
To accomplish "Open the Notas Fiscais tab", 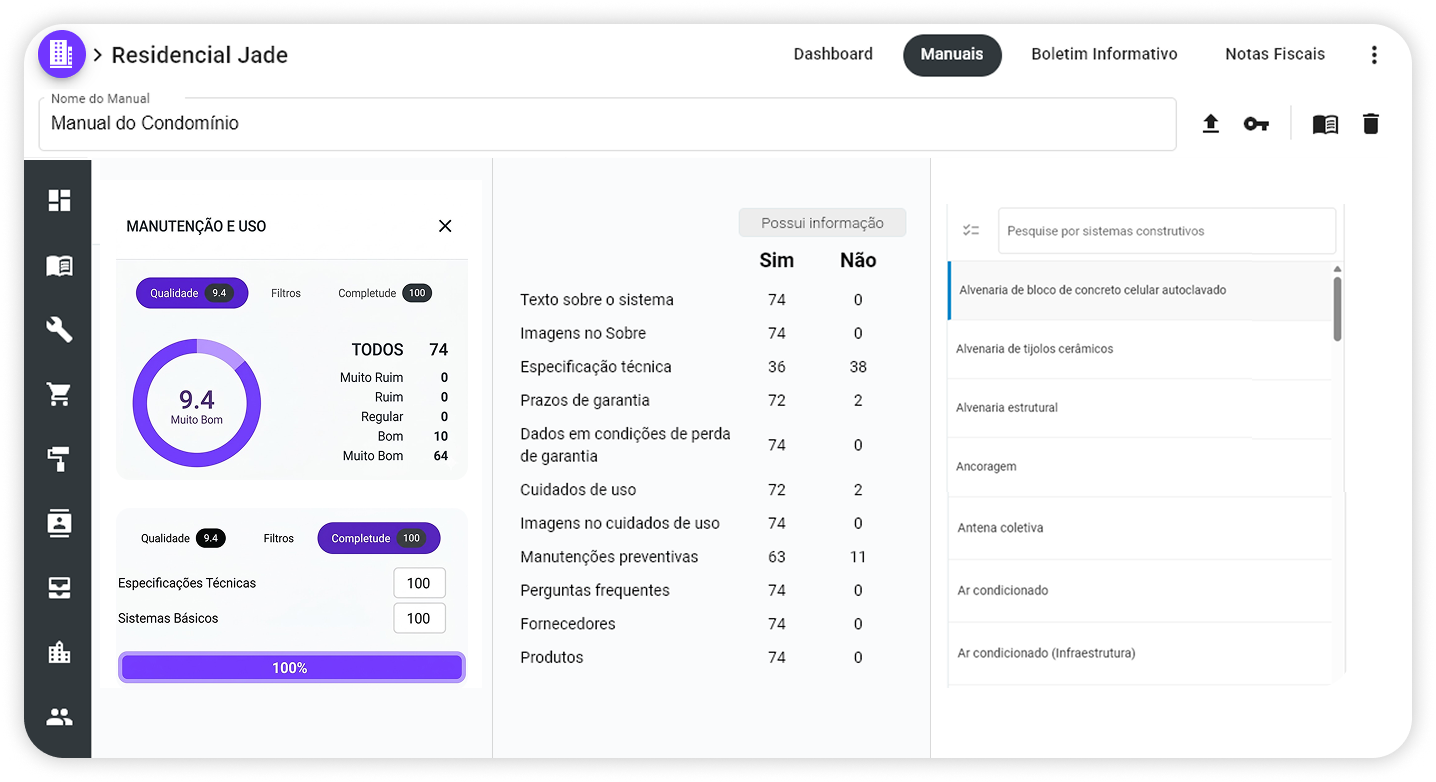I will pos(1275,55).
